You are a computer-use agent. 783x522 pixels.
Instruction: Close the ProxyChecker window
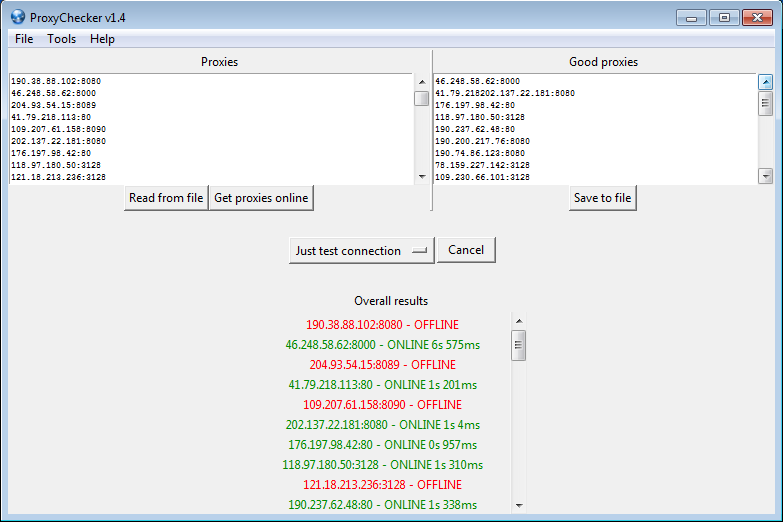click(x=757, y=17)
